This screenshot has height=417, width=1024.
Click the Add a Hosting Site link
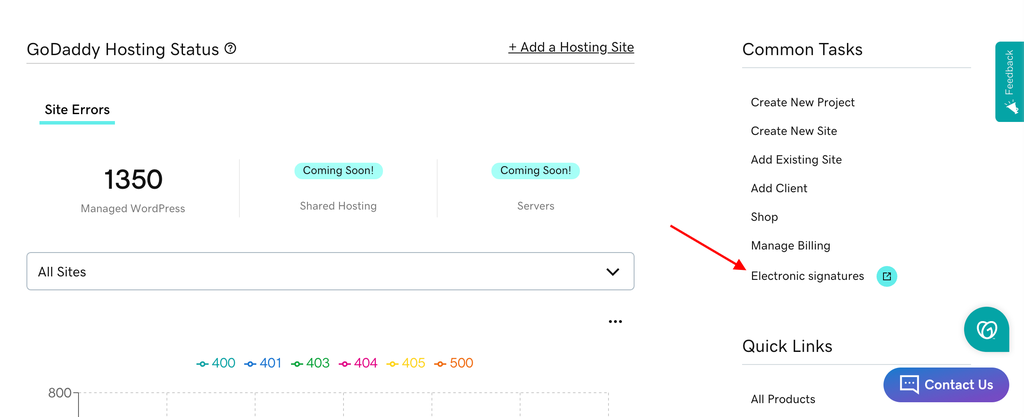(571, 47)
